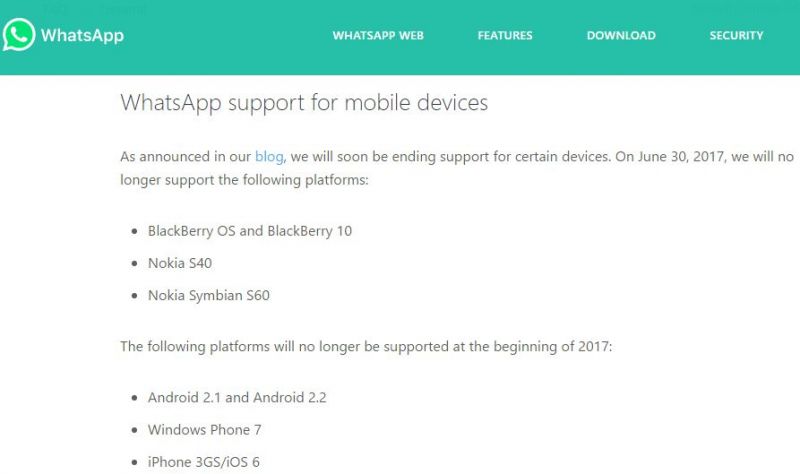Click the Windows Phone 7 list entry

pos(205,430)
